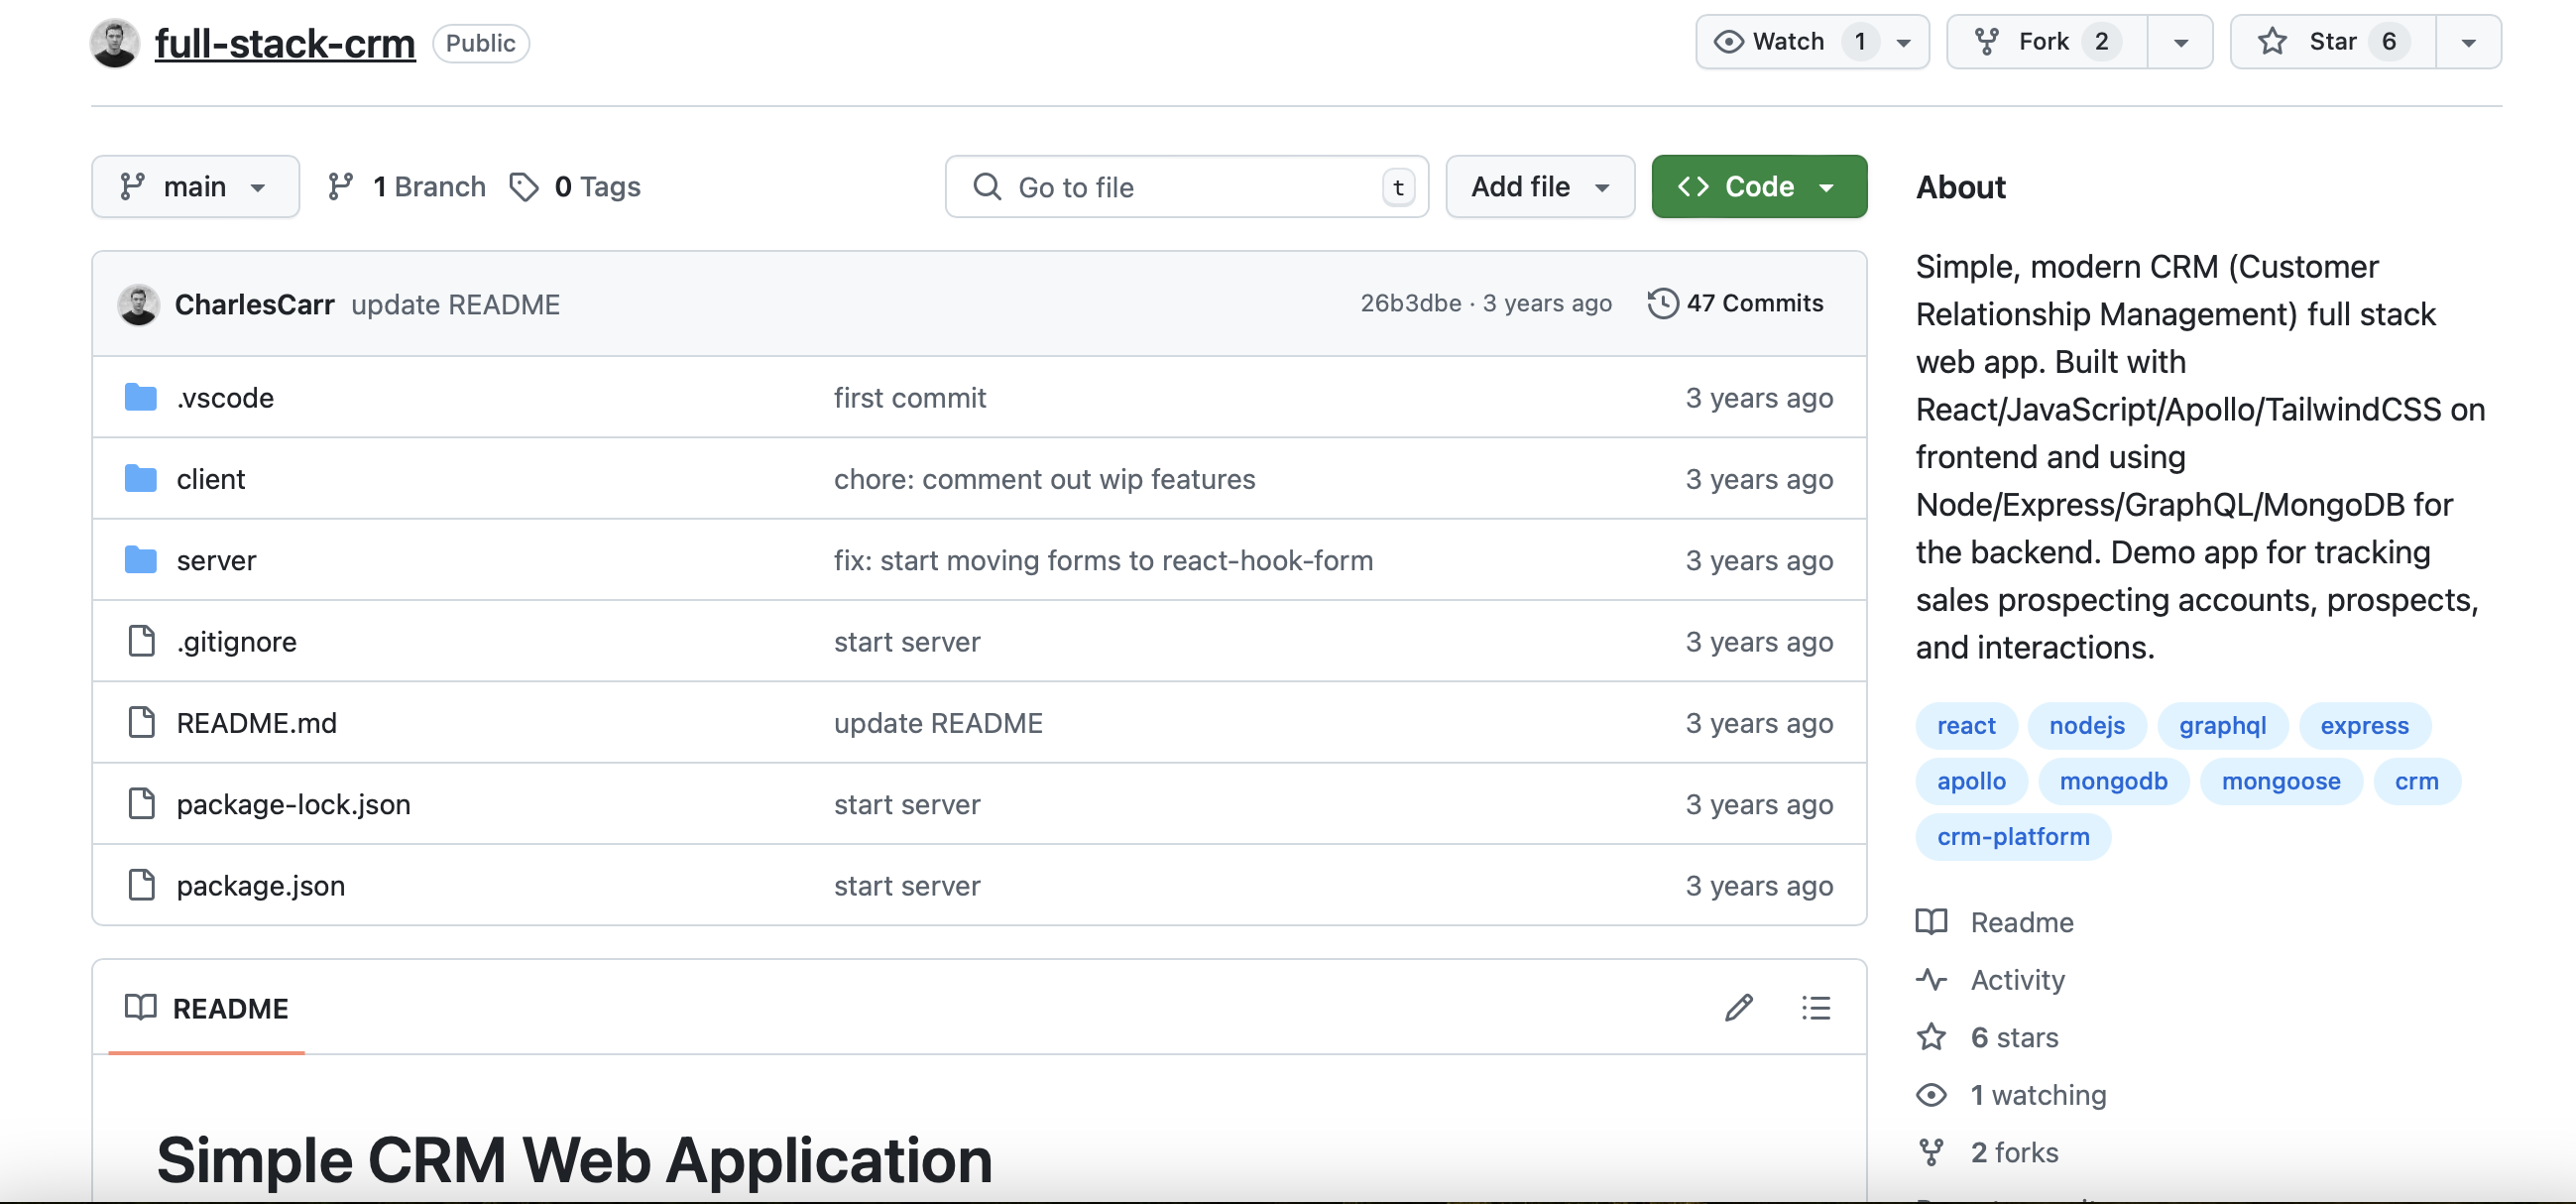Click the Go to file search field

(1185, 187)
